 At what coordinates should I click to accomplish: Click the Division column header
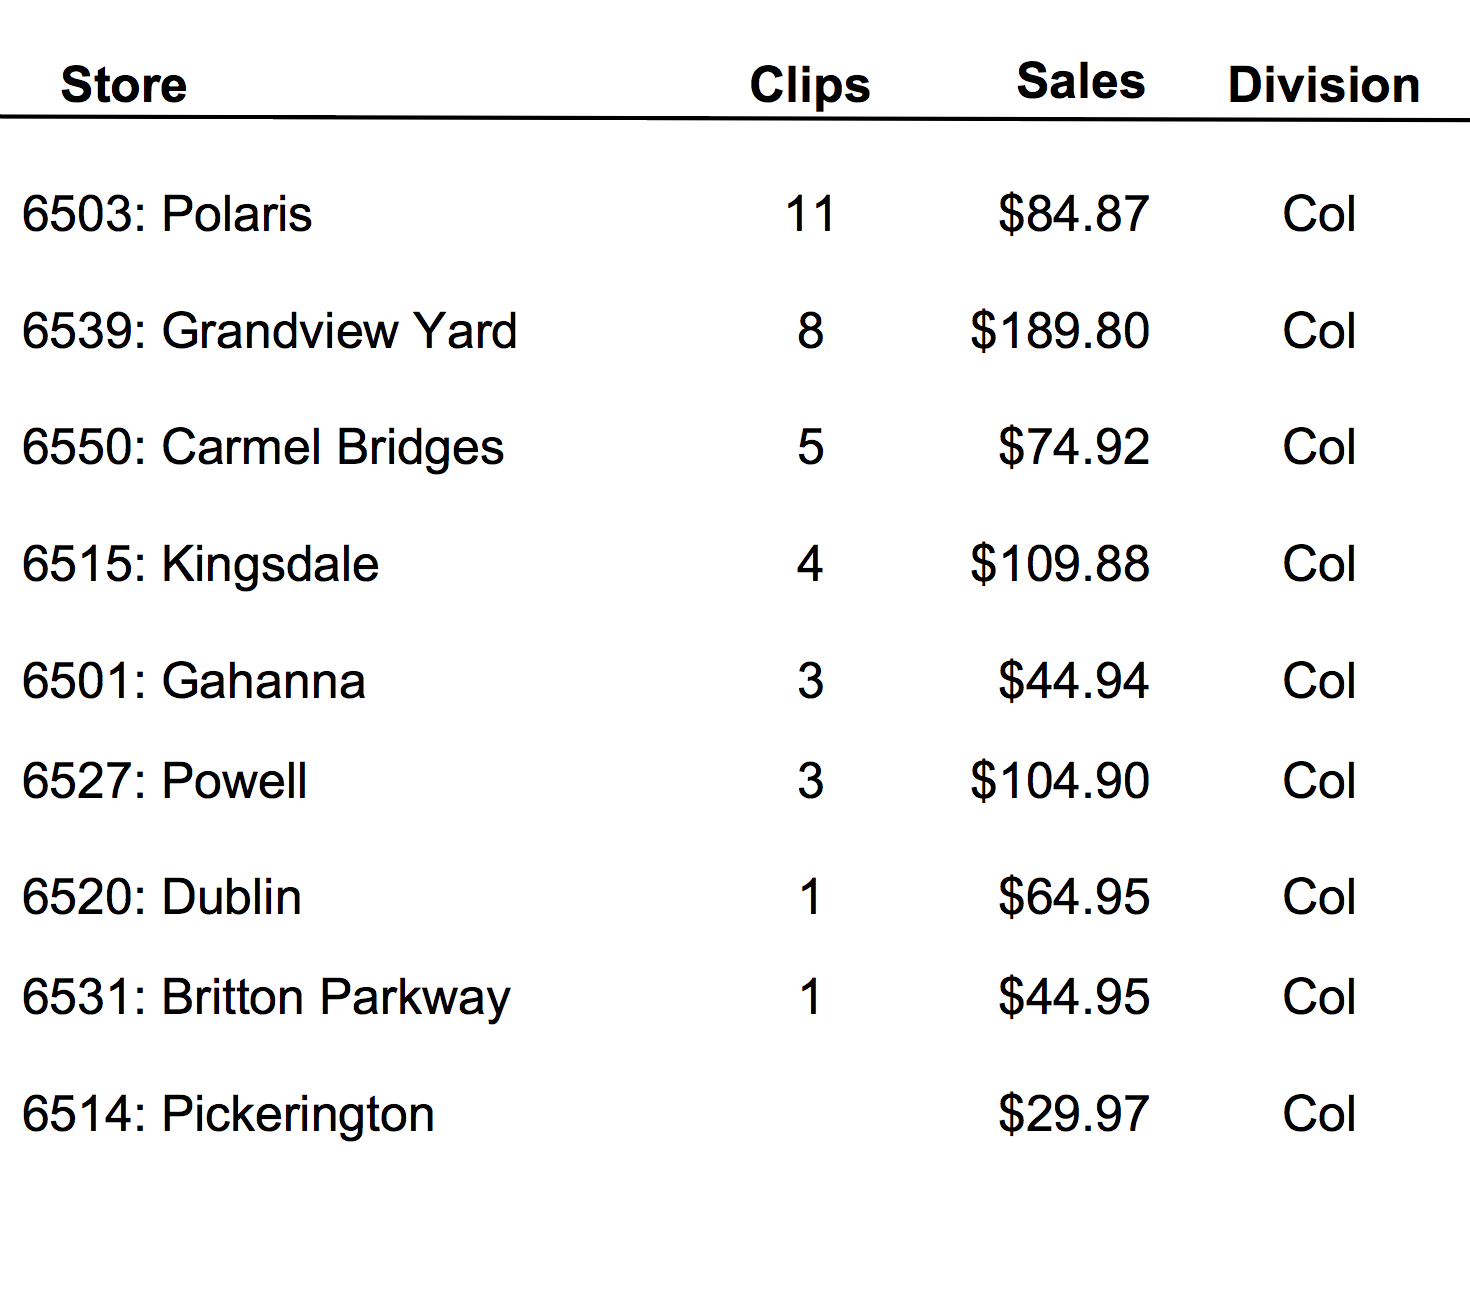click(1324, 85)
